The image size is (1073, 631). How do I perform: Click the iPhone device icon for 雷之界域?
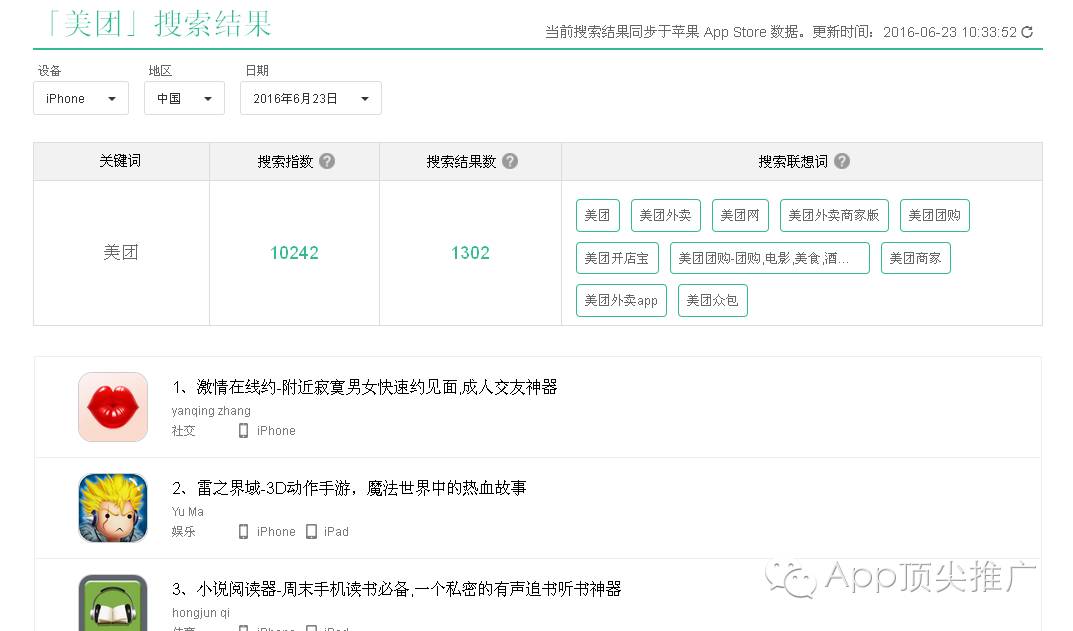[243, 532]
